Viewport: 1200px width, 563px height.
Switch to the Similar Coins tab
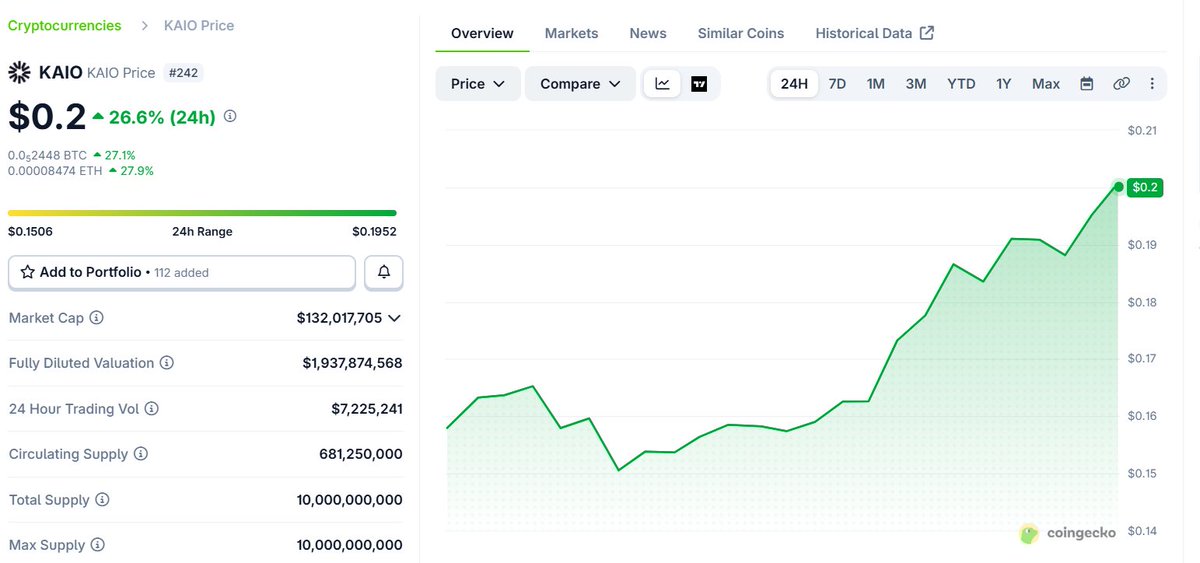[x=741, y=33]
